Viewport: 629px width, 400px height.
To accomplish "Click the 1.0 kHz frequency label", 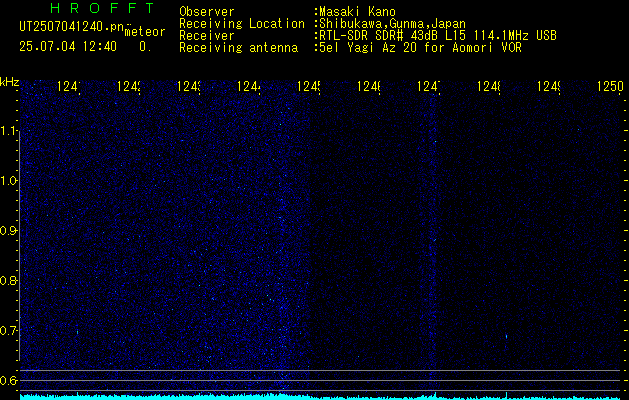I will (x=8, y=181).
